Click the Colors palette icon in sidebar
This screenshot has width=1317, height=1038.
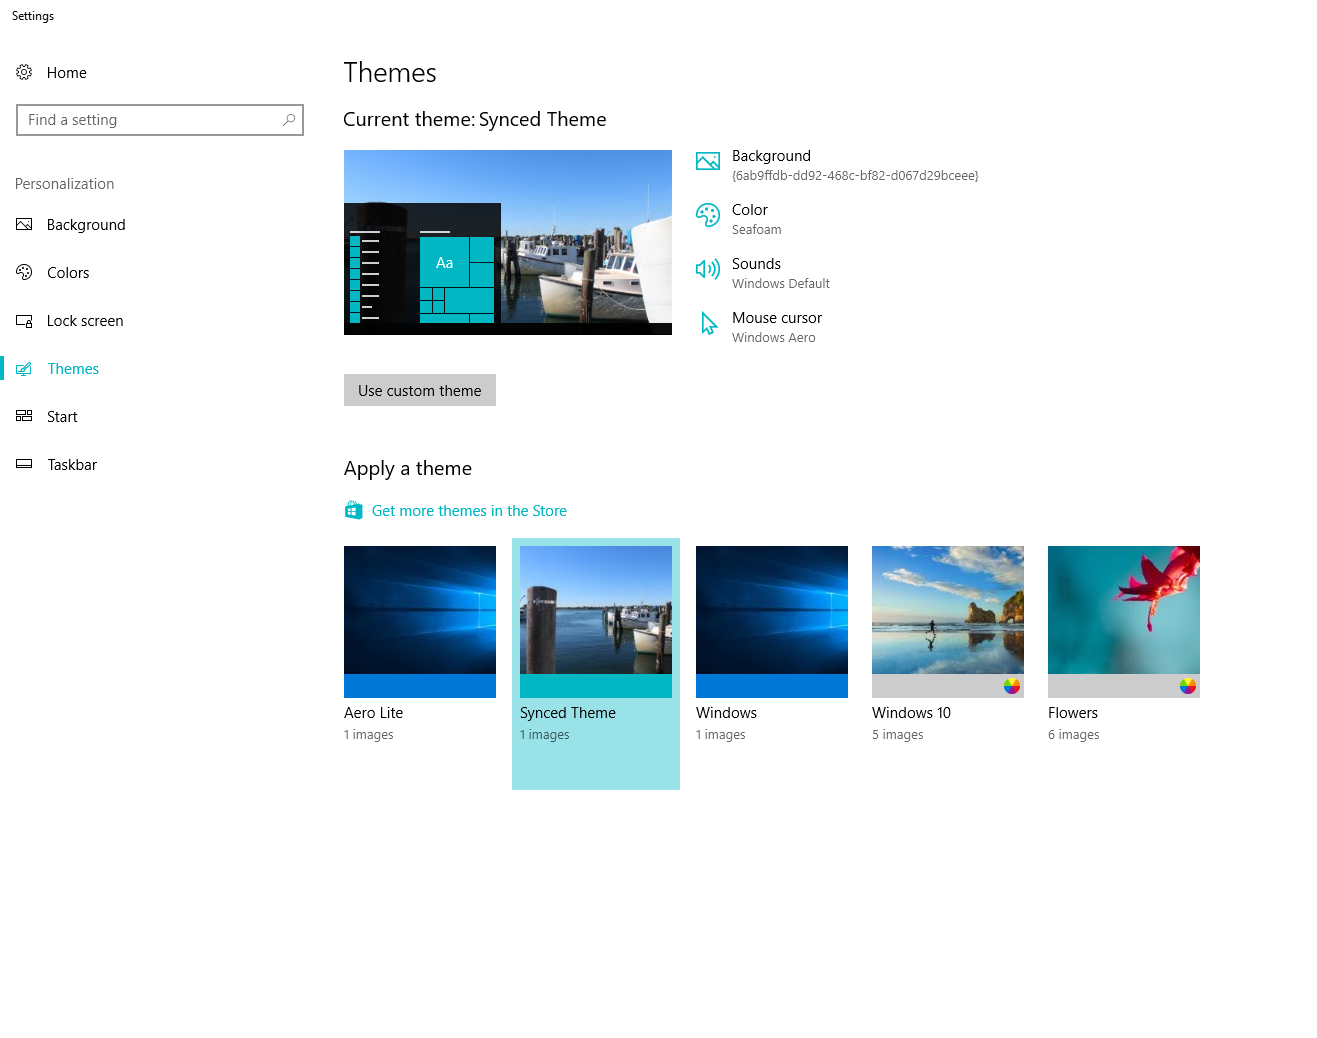(x=24, y=272)
